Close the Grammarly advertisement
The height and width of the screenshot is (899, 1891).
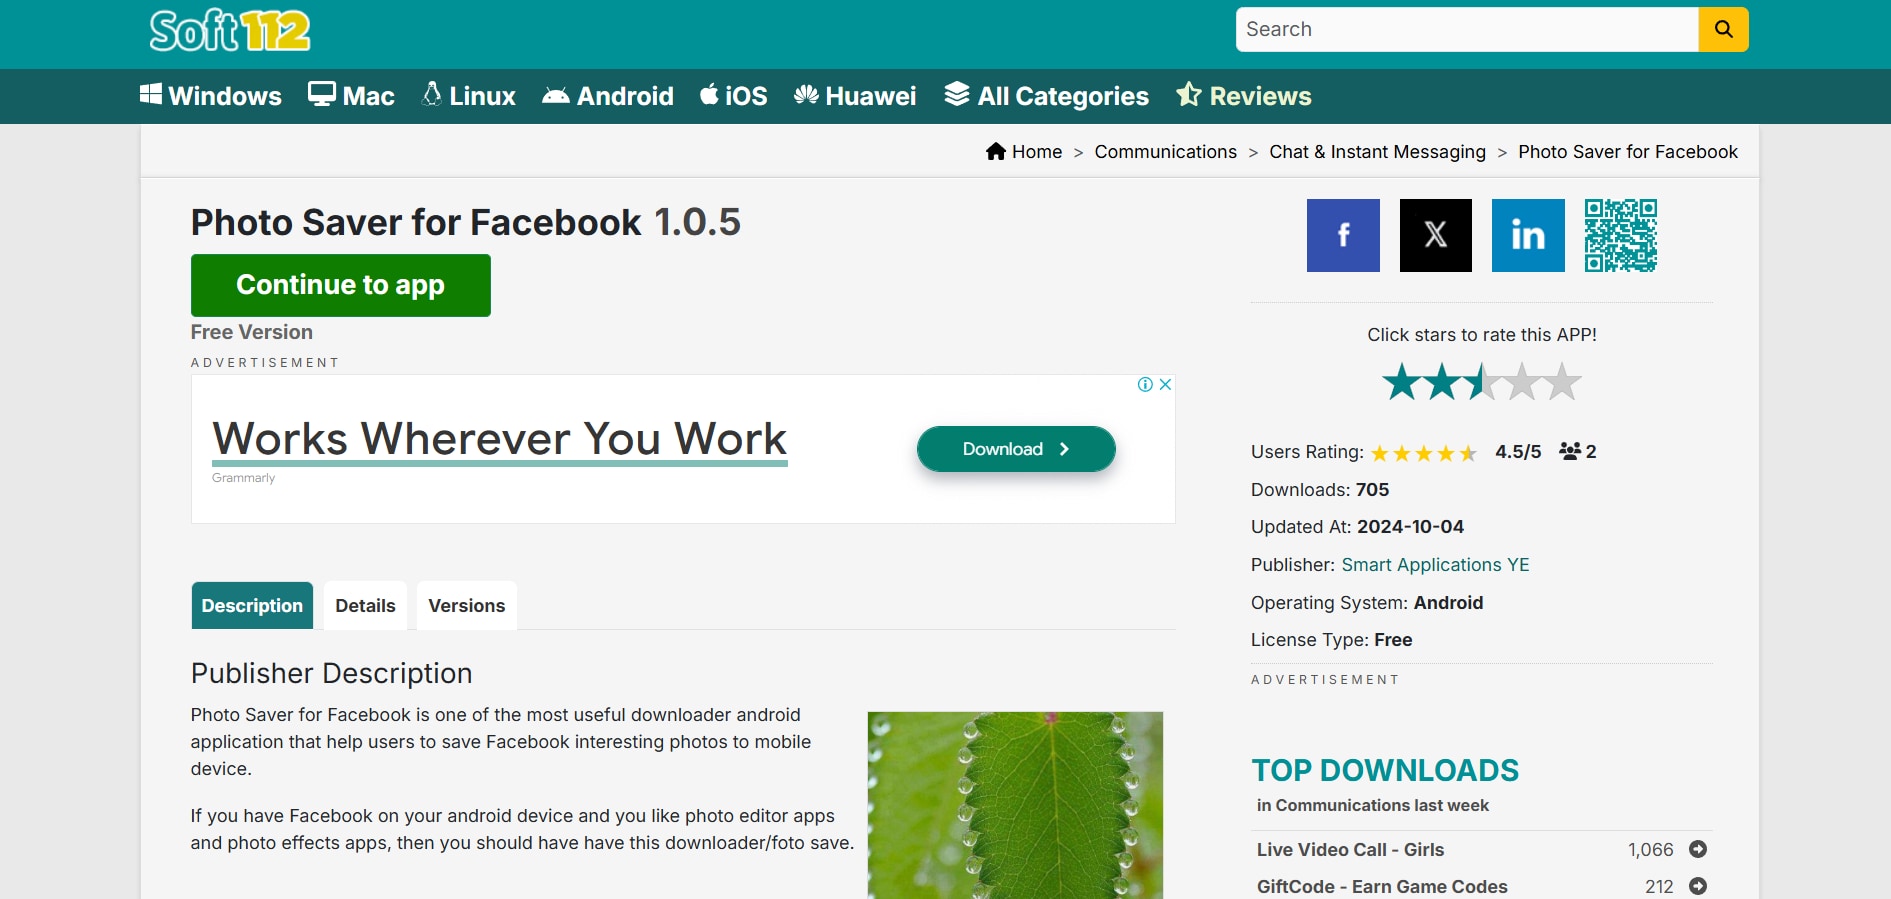pos(1165,385)
